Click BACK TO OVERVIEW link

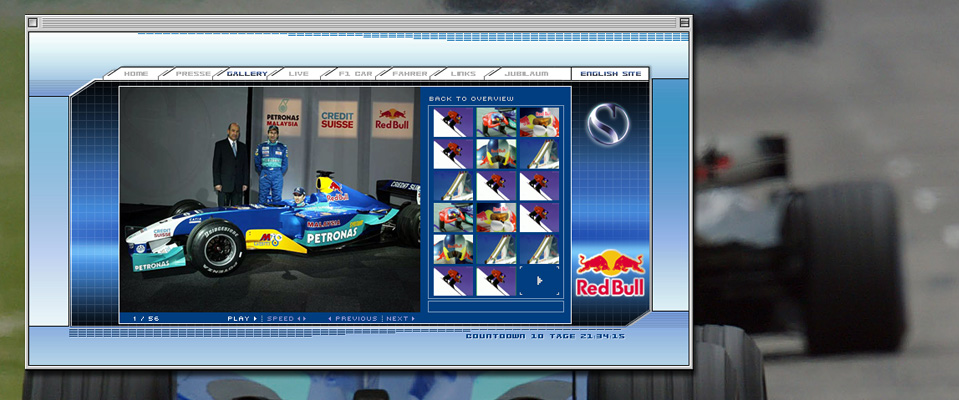pos(471,99)
